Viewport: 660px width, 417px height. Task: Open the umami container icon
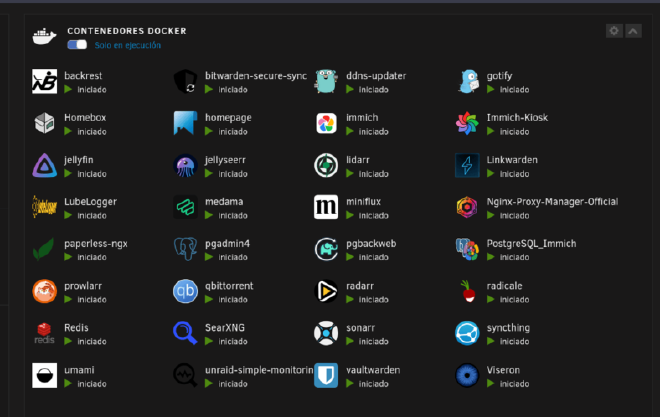pyautogui.click(x=45, y=375)
